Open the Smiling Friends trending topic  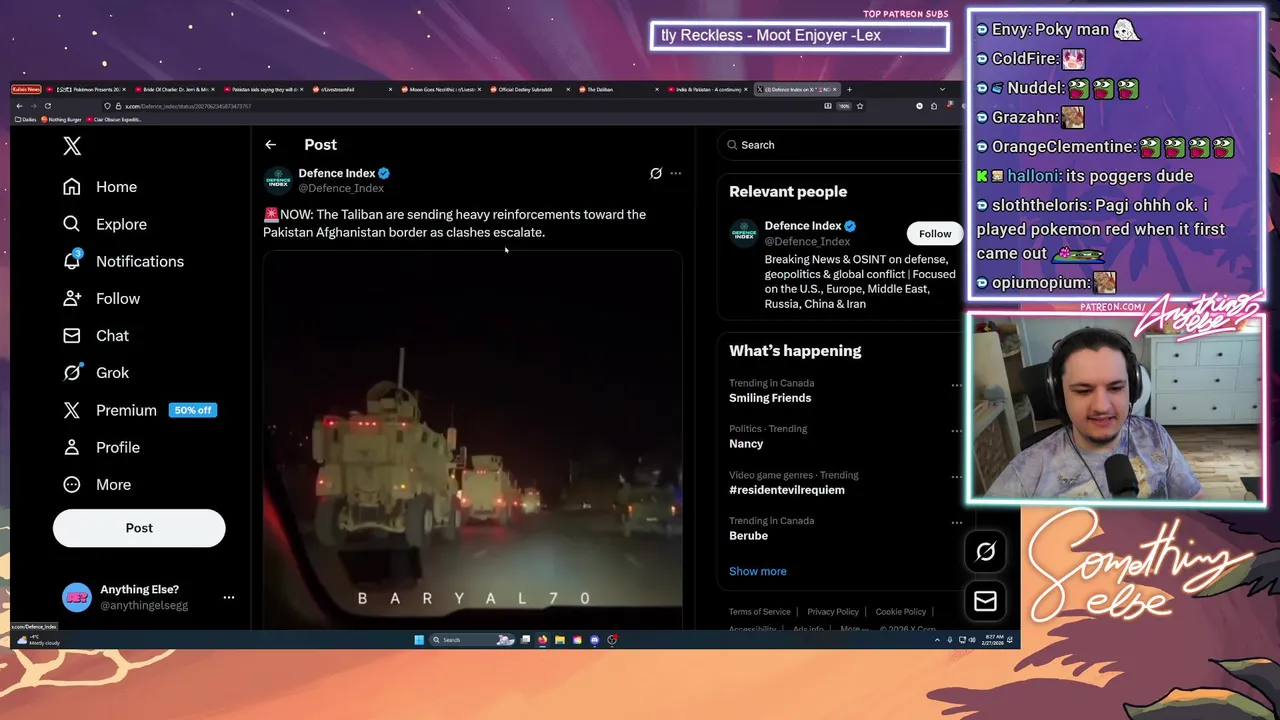(x=770, y=398)
